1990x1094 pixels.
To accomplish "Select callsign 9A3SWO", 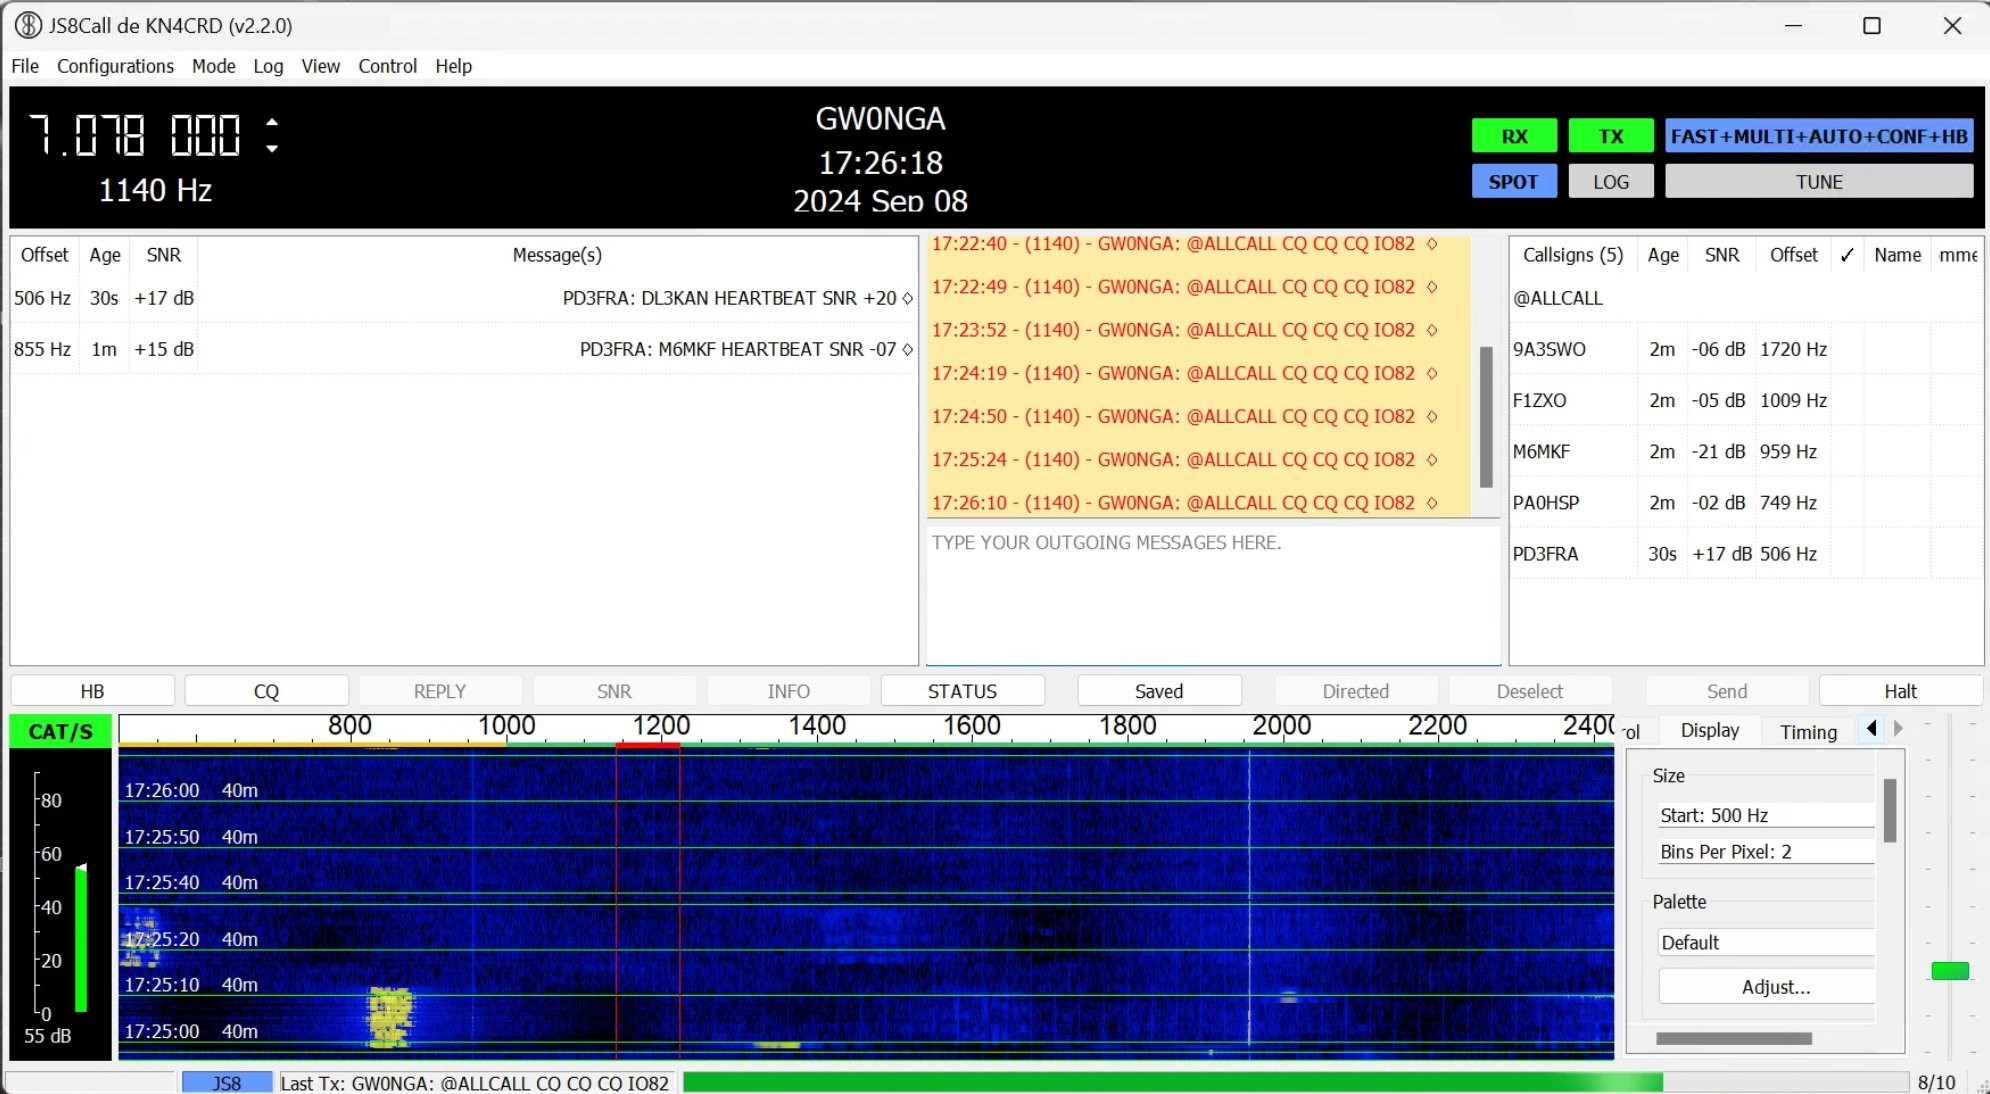I will (1745, 349).
